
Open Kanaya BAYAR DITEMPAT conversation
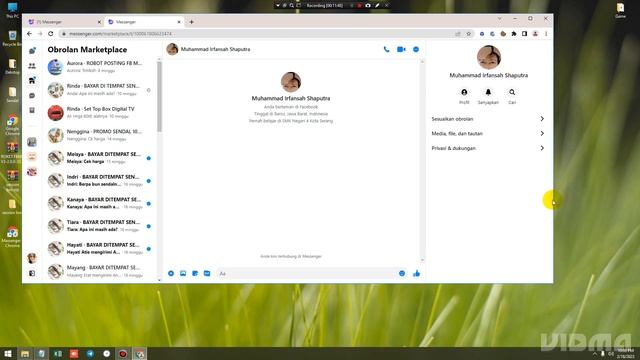pyautogui.click(x=99, y=203)
